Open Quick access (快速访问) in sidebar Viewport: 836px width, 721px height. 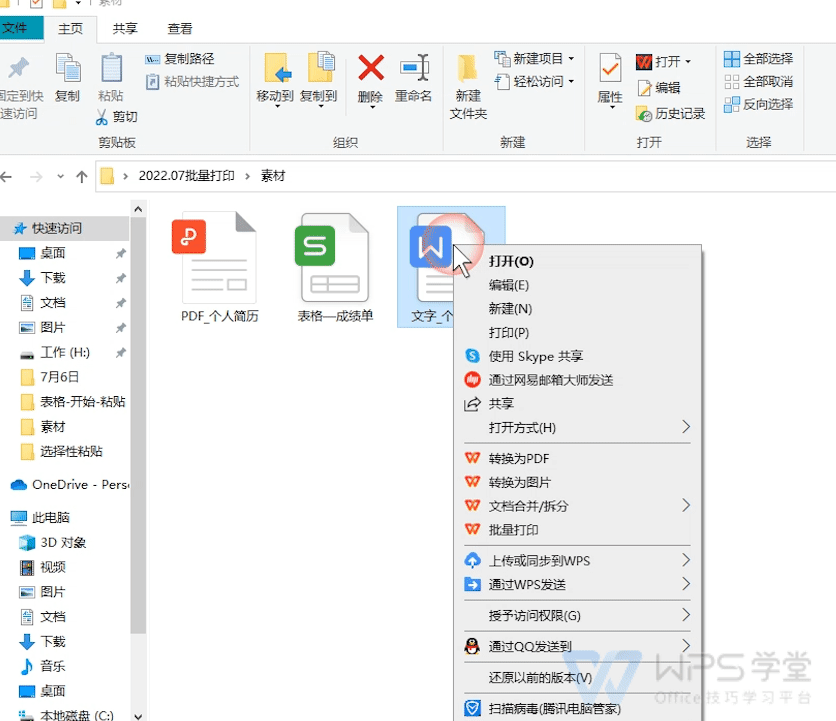click(64, 228)
